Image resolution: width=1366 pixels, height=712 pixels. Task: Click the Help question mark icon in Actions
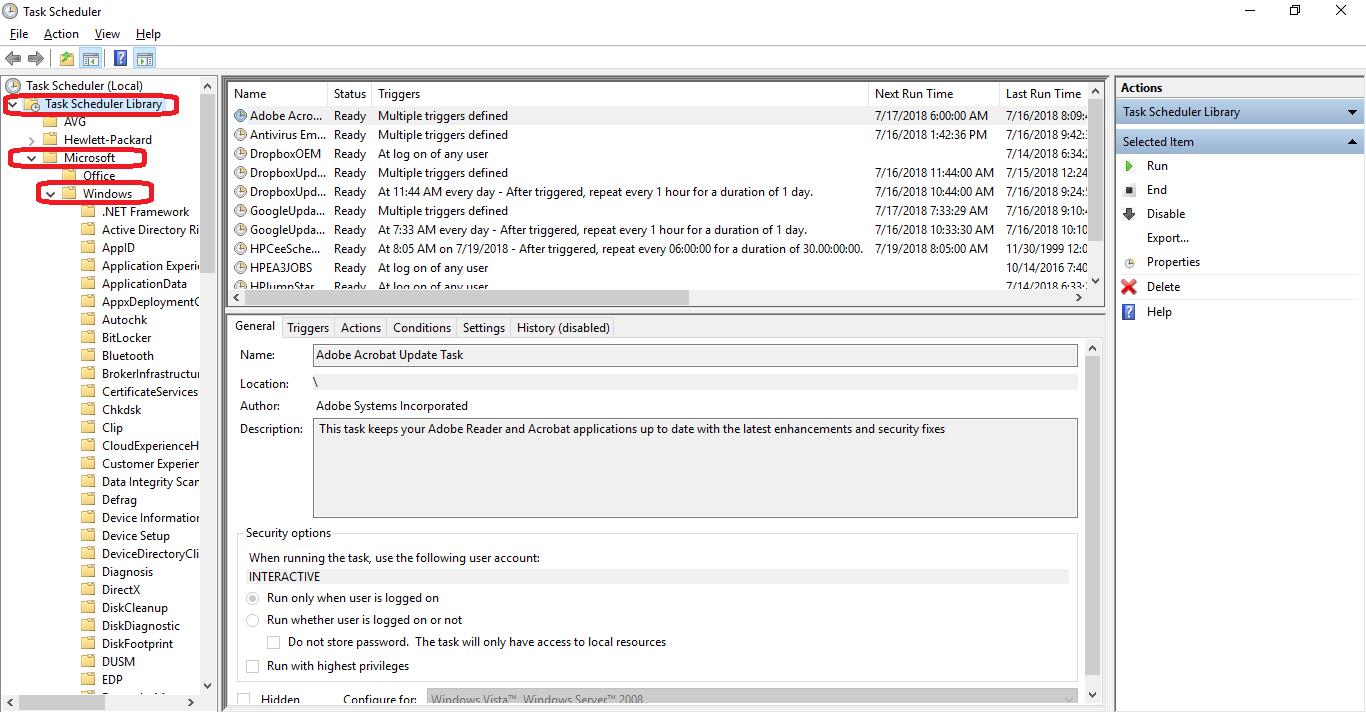pyautogui.click(x=1129, y=312)
